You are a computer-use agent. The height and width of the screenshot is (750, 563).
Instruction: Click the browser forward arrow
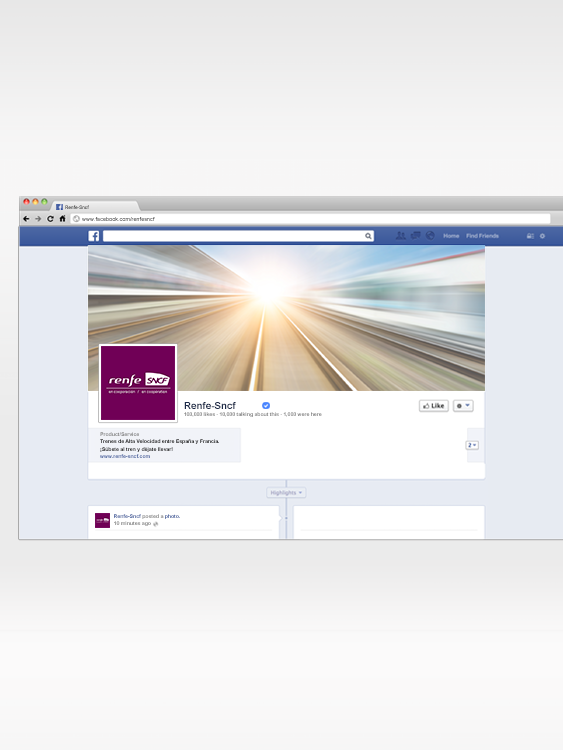(38, 219)
